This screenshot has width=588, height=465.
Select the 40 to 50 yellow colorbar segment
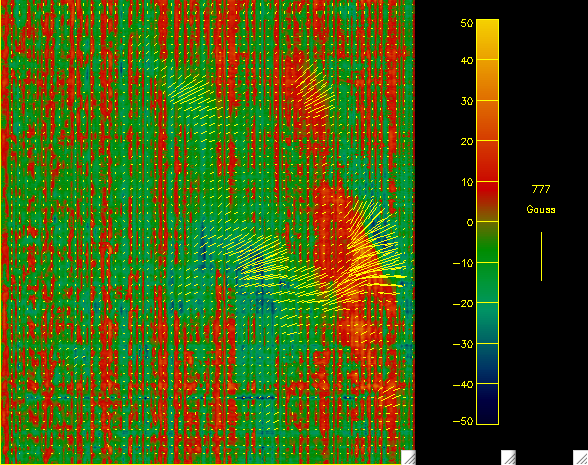point(487,39)
